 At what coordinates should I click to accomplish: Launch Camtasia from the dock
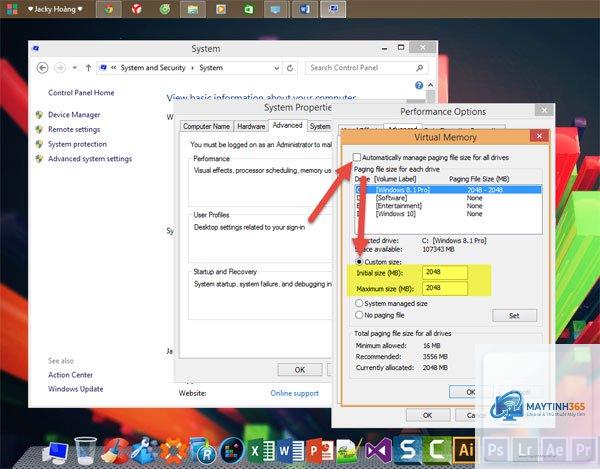tap(437, 450)
